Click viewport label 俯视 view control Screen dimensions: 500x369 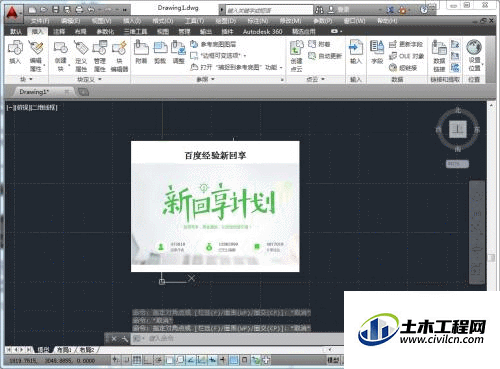point(22,107)
